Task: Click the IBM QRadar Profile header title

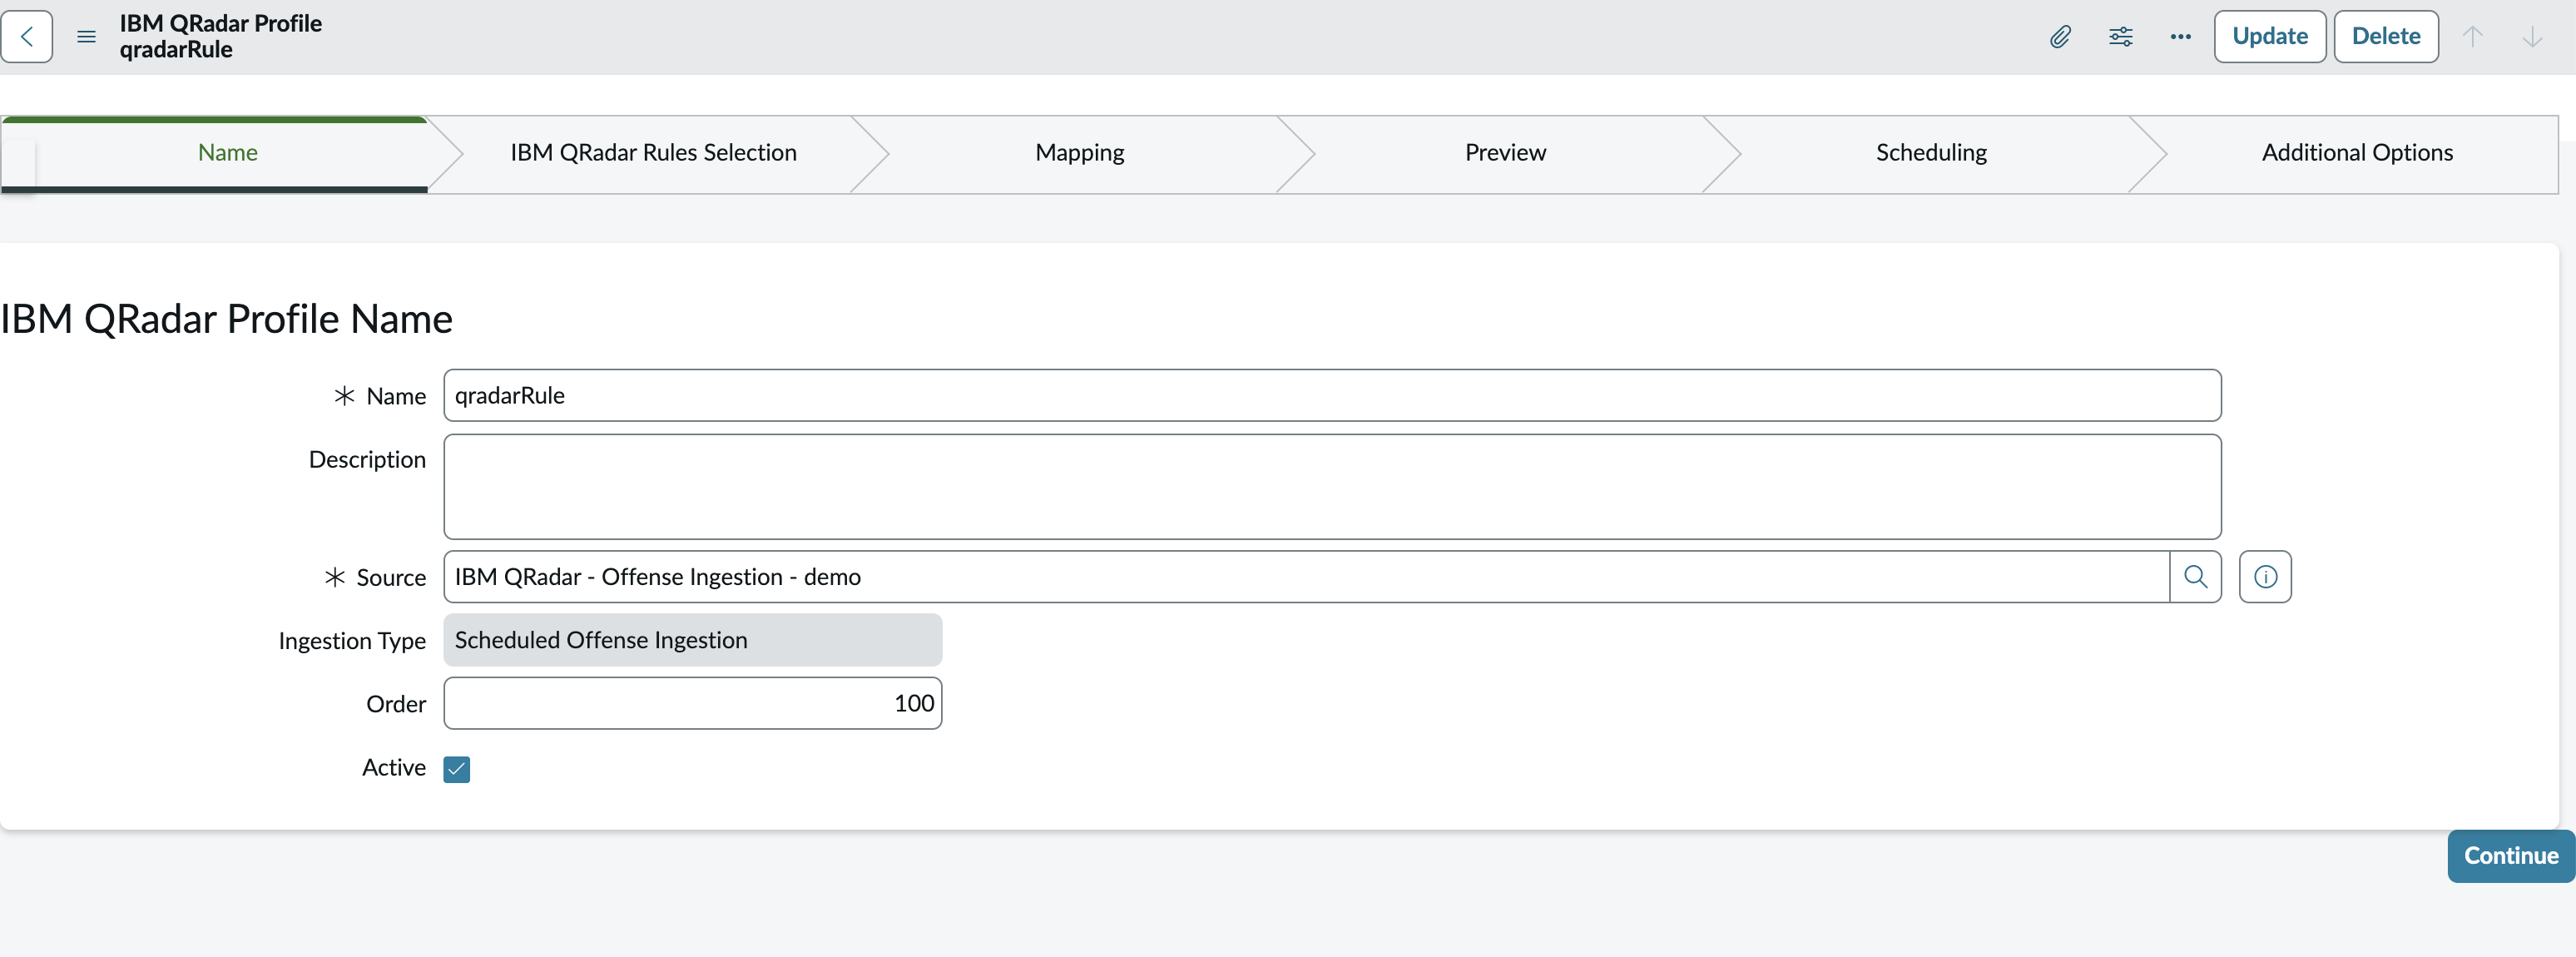Action: click(x=220, y=23)
